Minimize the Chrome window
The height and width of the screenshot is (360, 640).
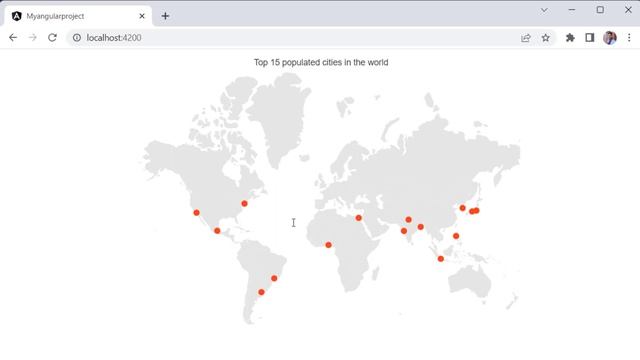click(x=572, y=10)
